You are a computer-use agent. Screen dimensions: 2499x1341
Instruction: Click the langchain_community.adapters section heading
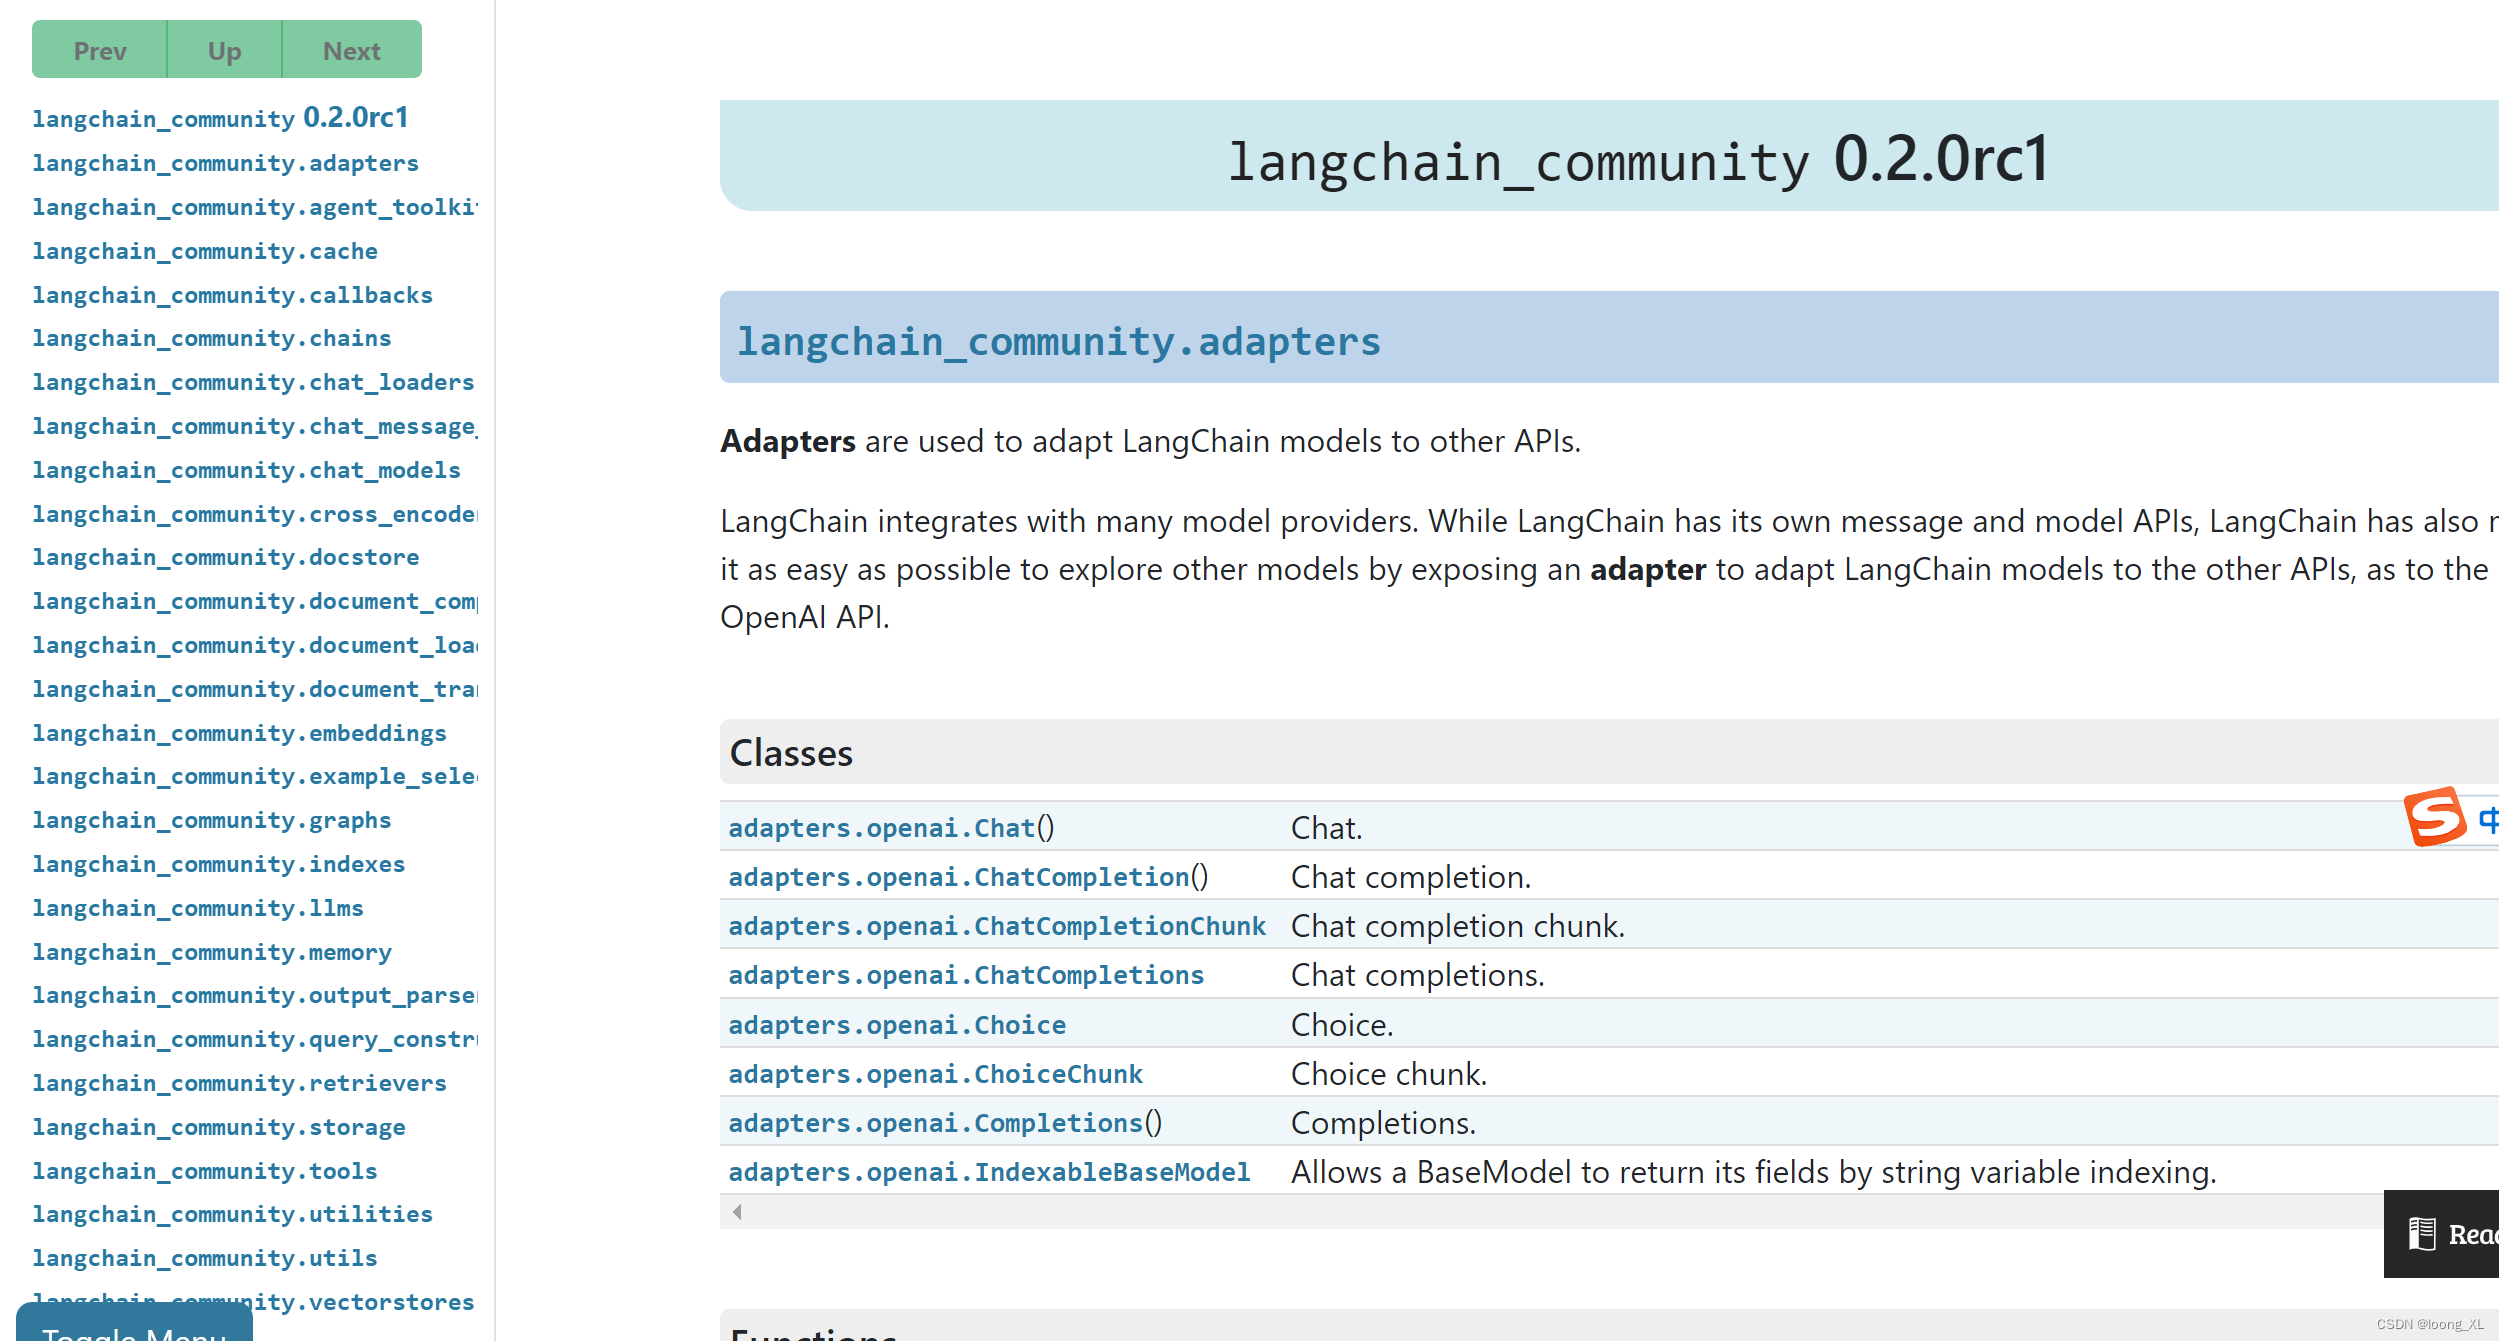(1059, 340)
